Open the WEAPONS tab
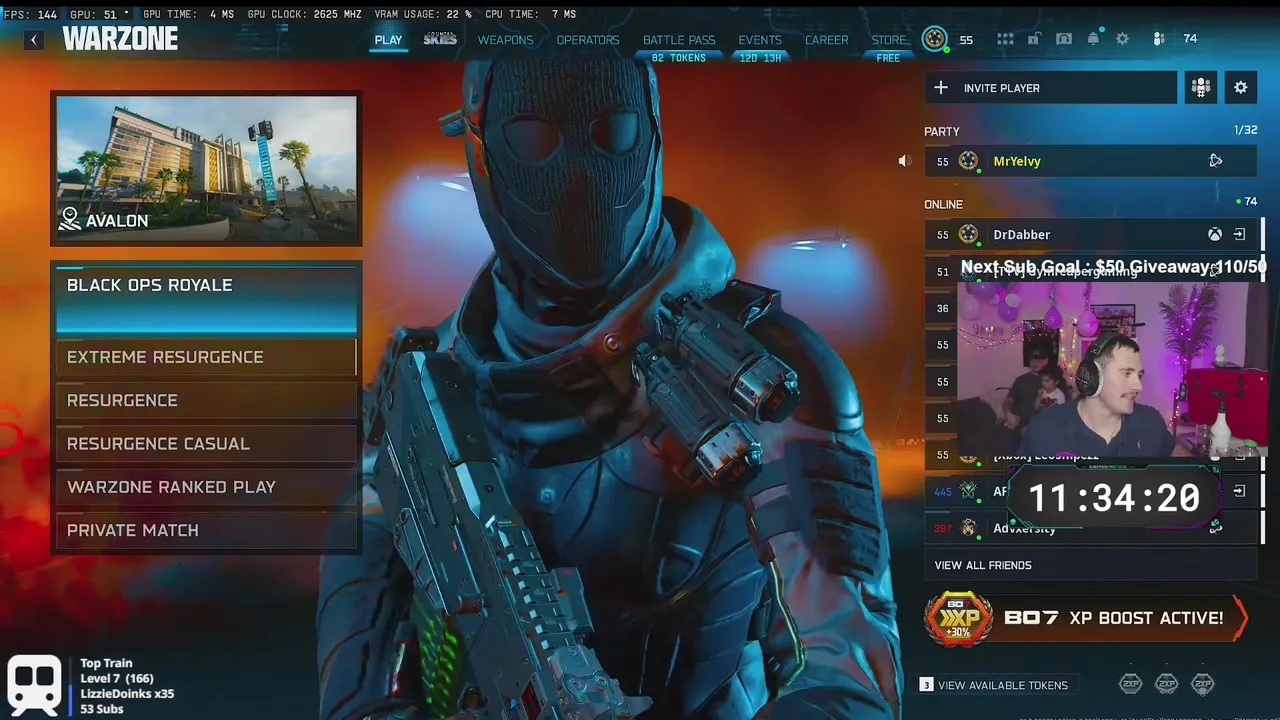 [x=505, y=40]
